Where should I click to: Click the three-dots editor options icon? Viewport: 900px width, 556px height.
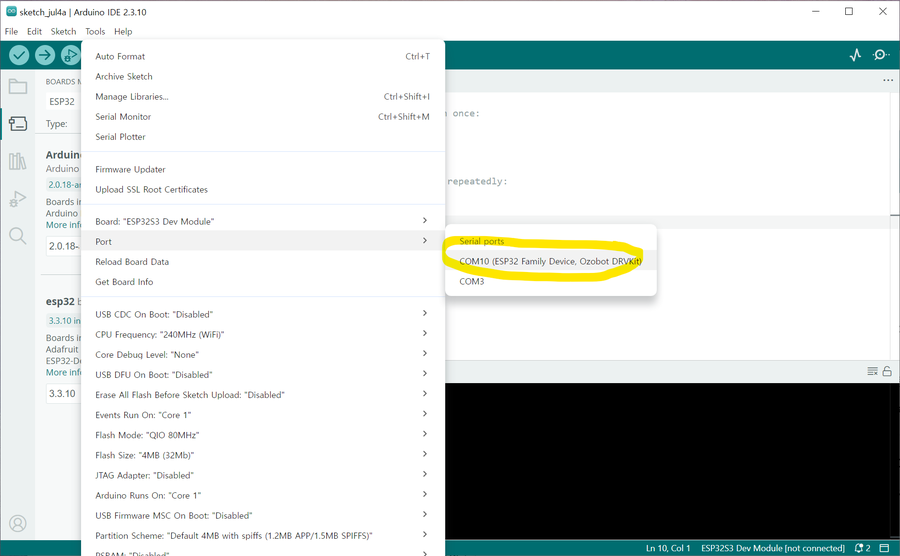888,80
